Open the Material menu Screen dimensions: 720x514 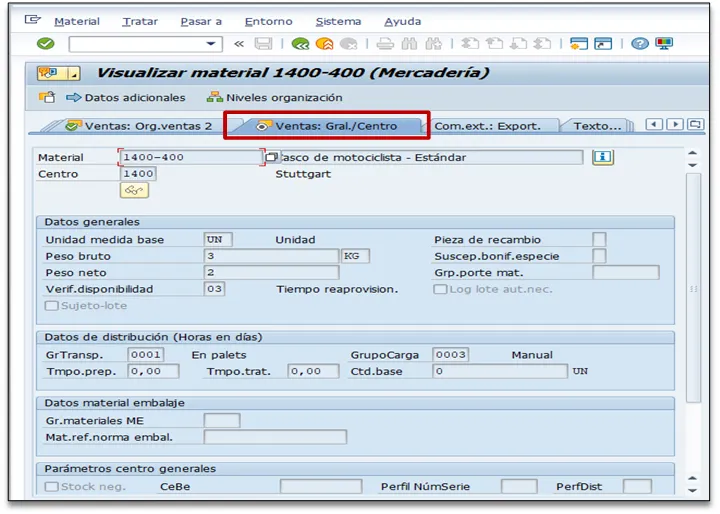click(77, 22)
